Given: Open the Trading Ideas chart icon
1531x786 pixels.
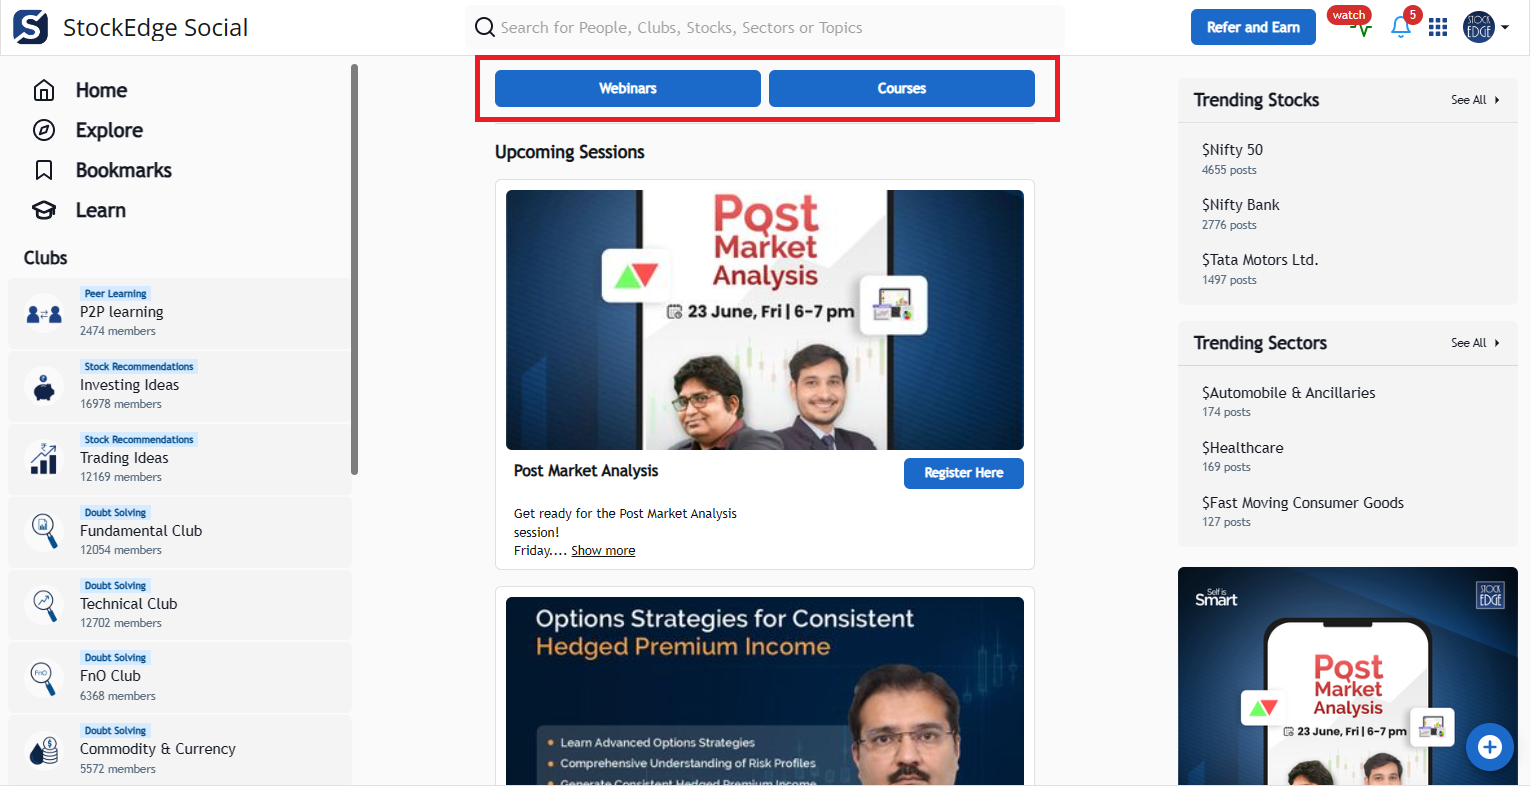Looking at the screenshot, I should click(x=44, y=459).
